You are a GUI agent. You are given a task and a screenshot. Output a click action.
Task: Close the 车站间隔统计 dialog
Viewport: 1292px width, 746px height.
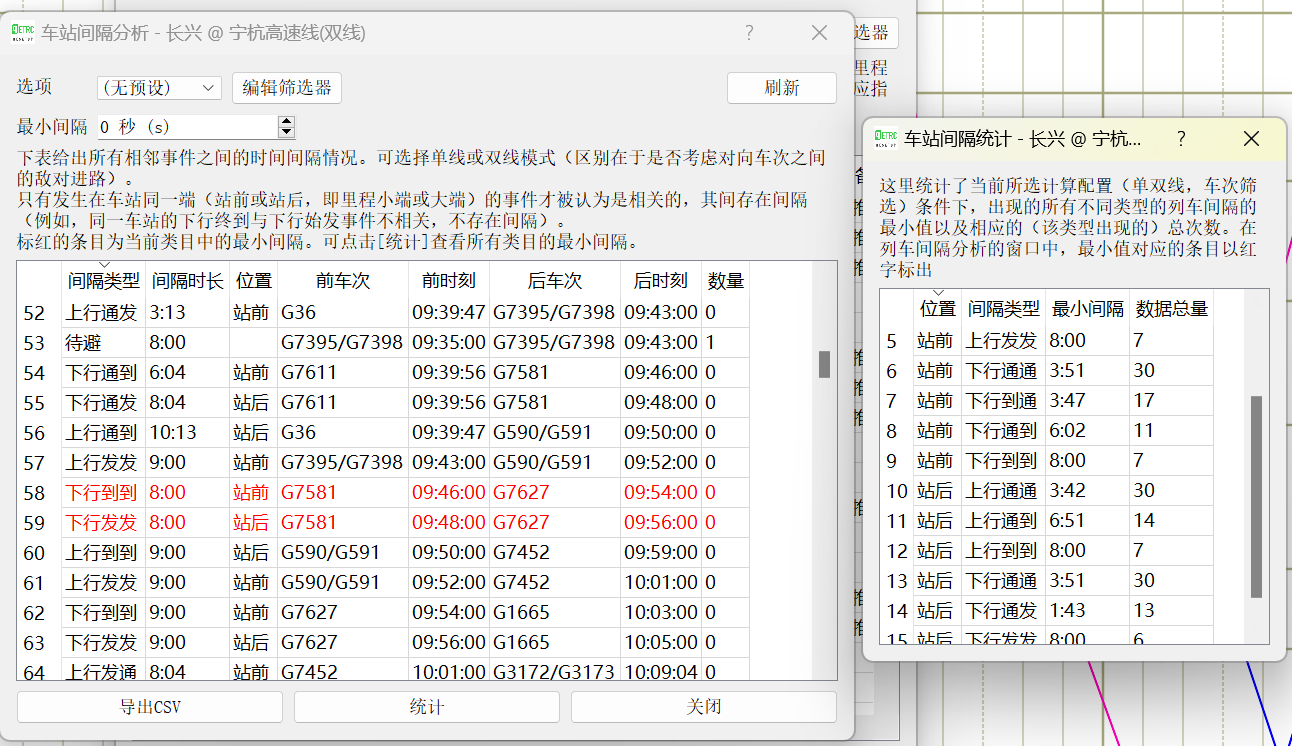click(x=1251, y=139)
